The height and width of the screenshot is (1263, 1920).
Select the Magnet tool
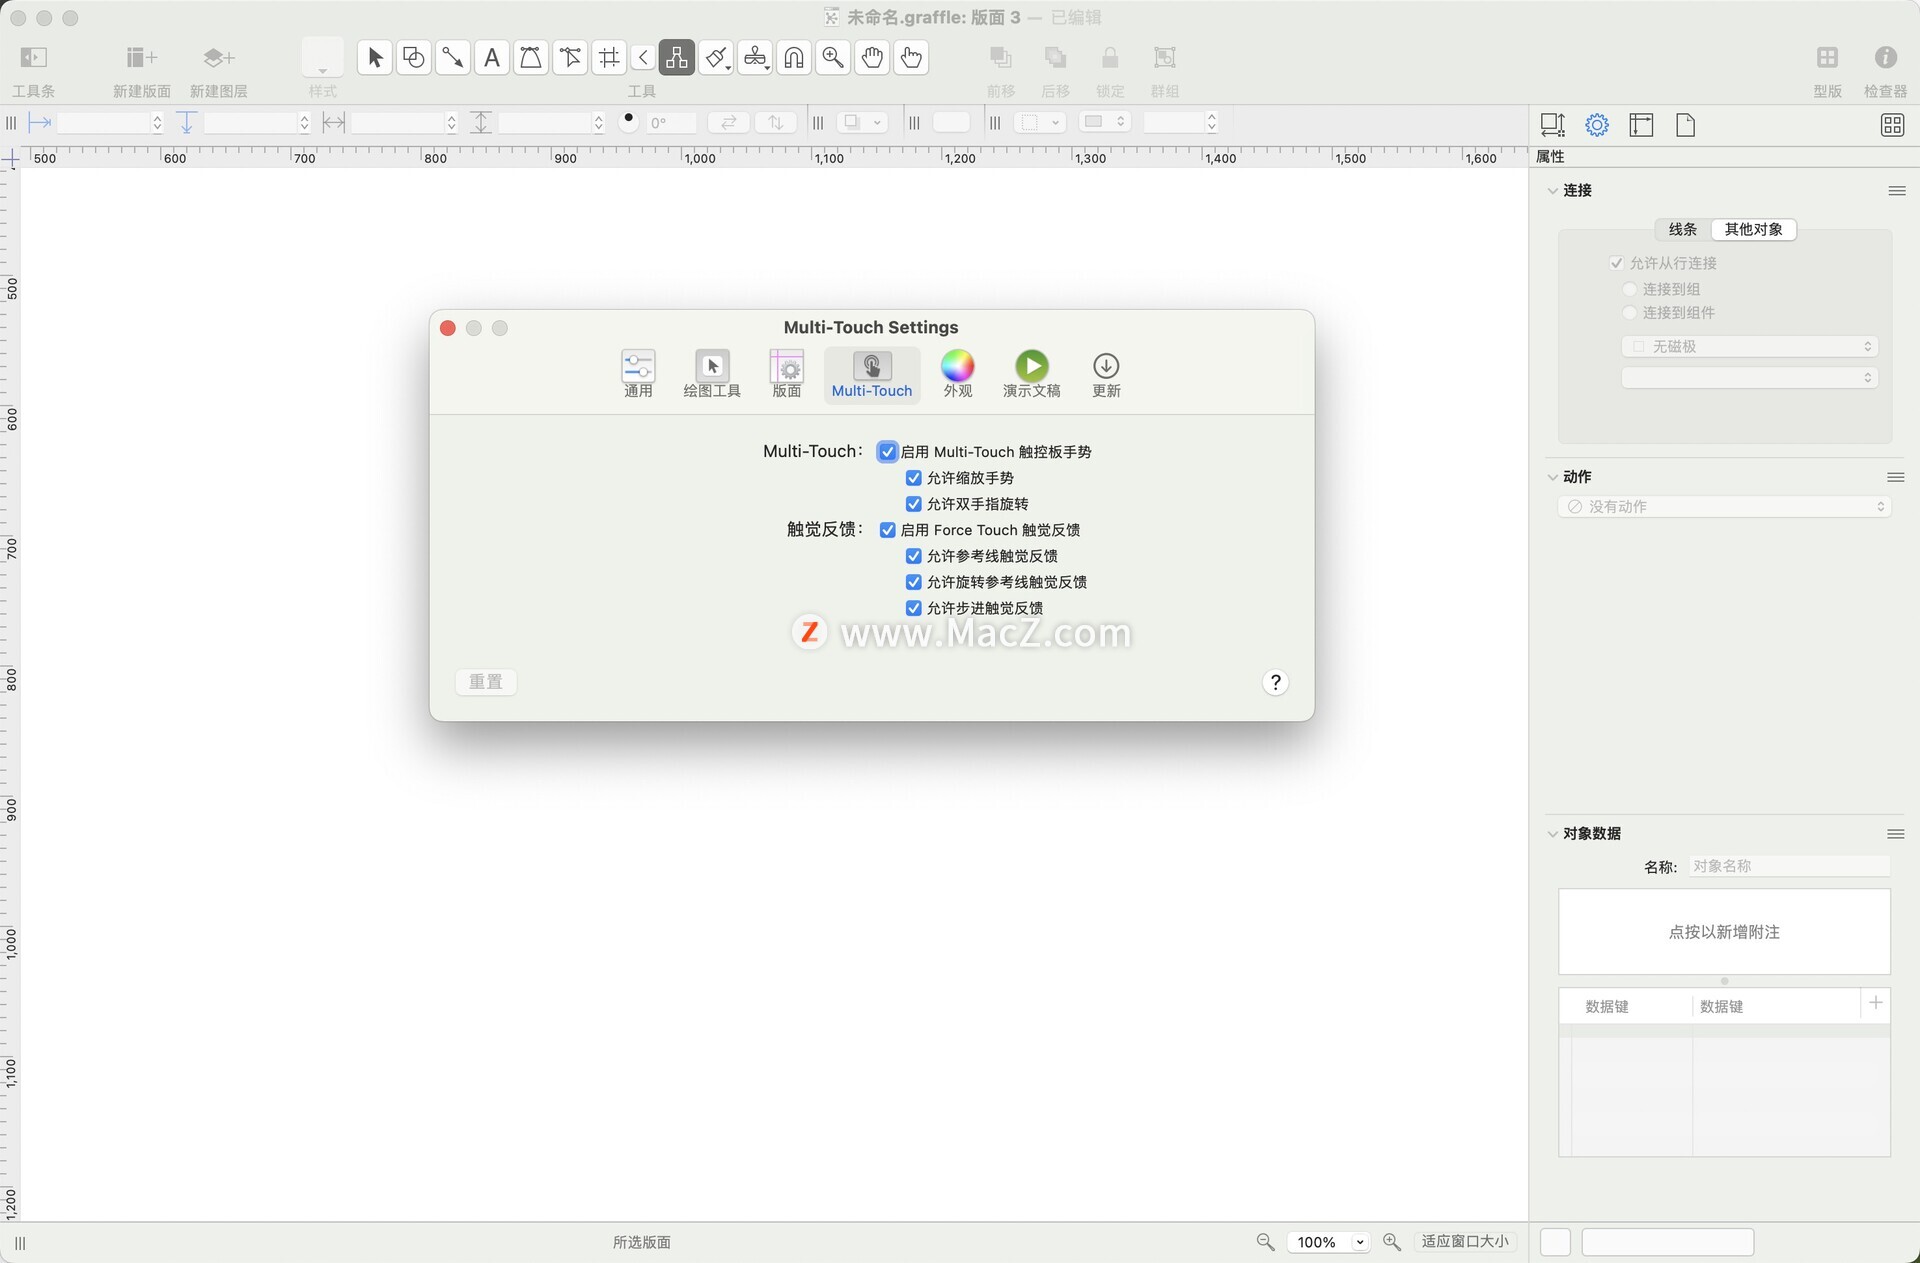point(794,58)
